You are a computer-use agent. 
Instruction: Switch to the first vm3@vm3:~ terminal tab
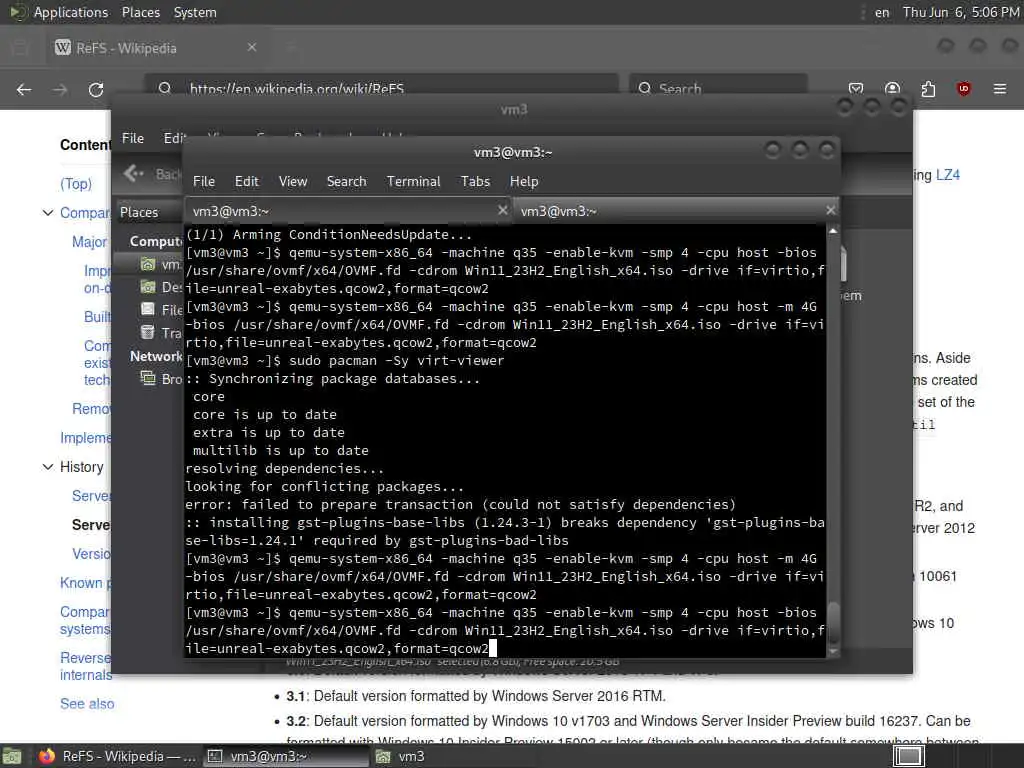click(348, 211)
